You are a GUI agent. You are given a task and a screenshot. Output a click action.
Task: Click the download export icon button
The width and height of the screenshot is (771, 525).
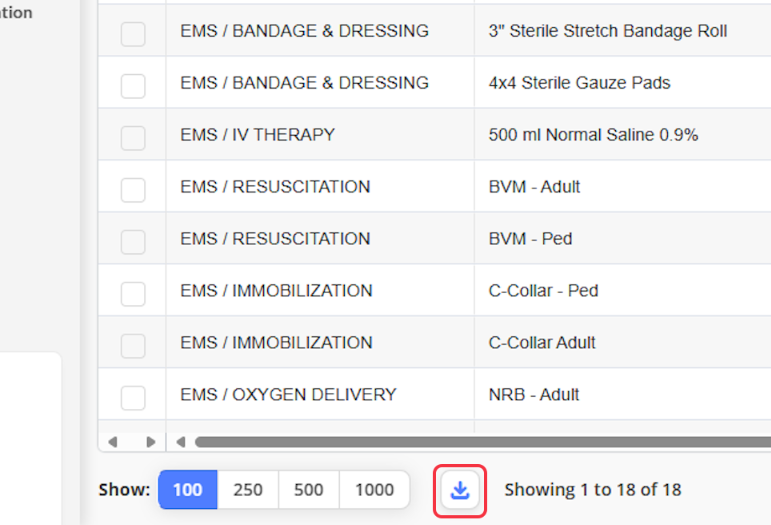[460, 490]
